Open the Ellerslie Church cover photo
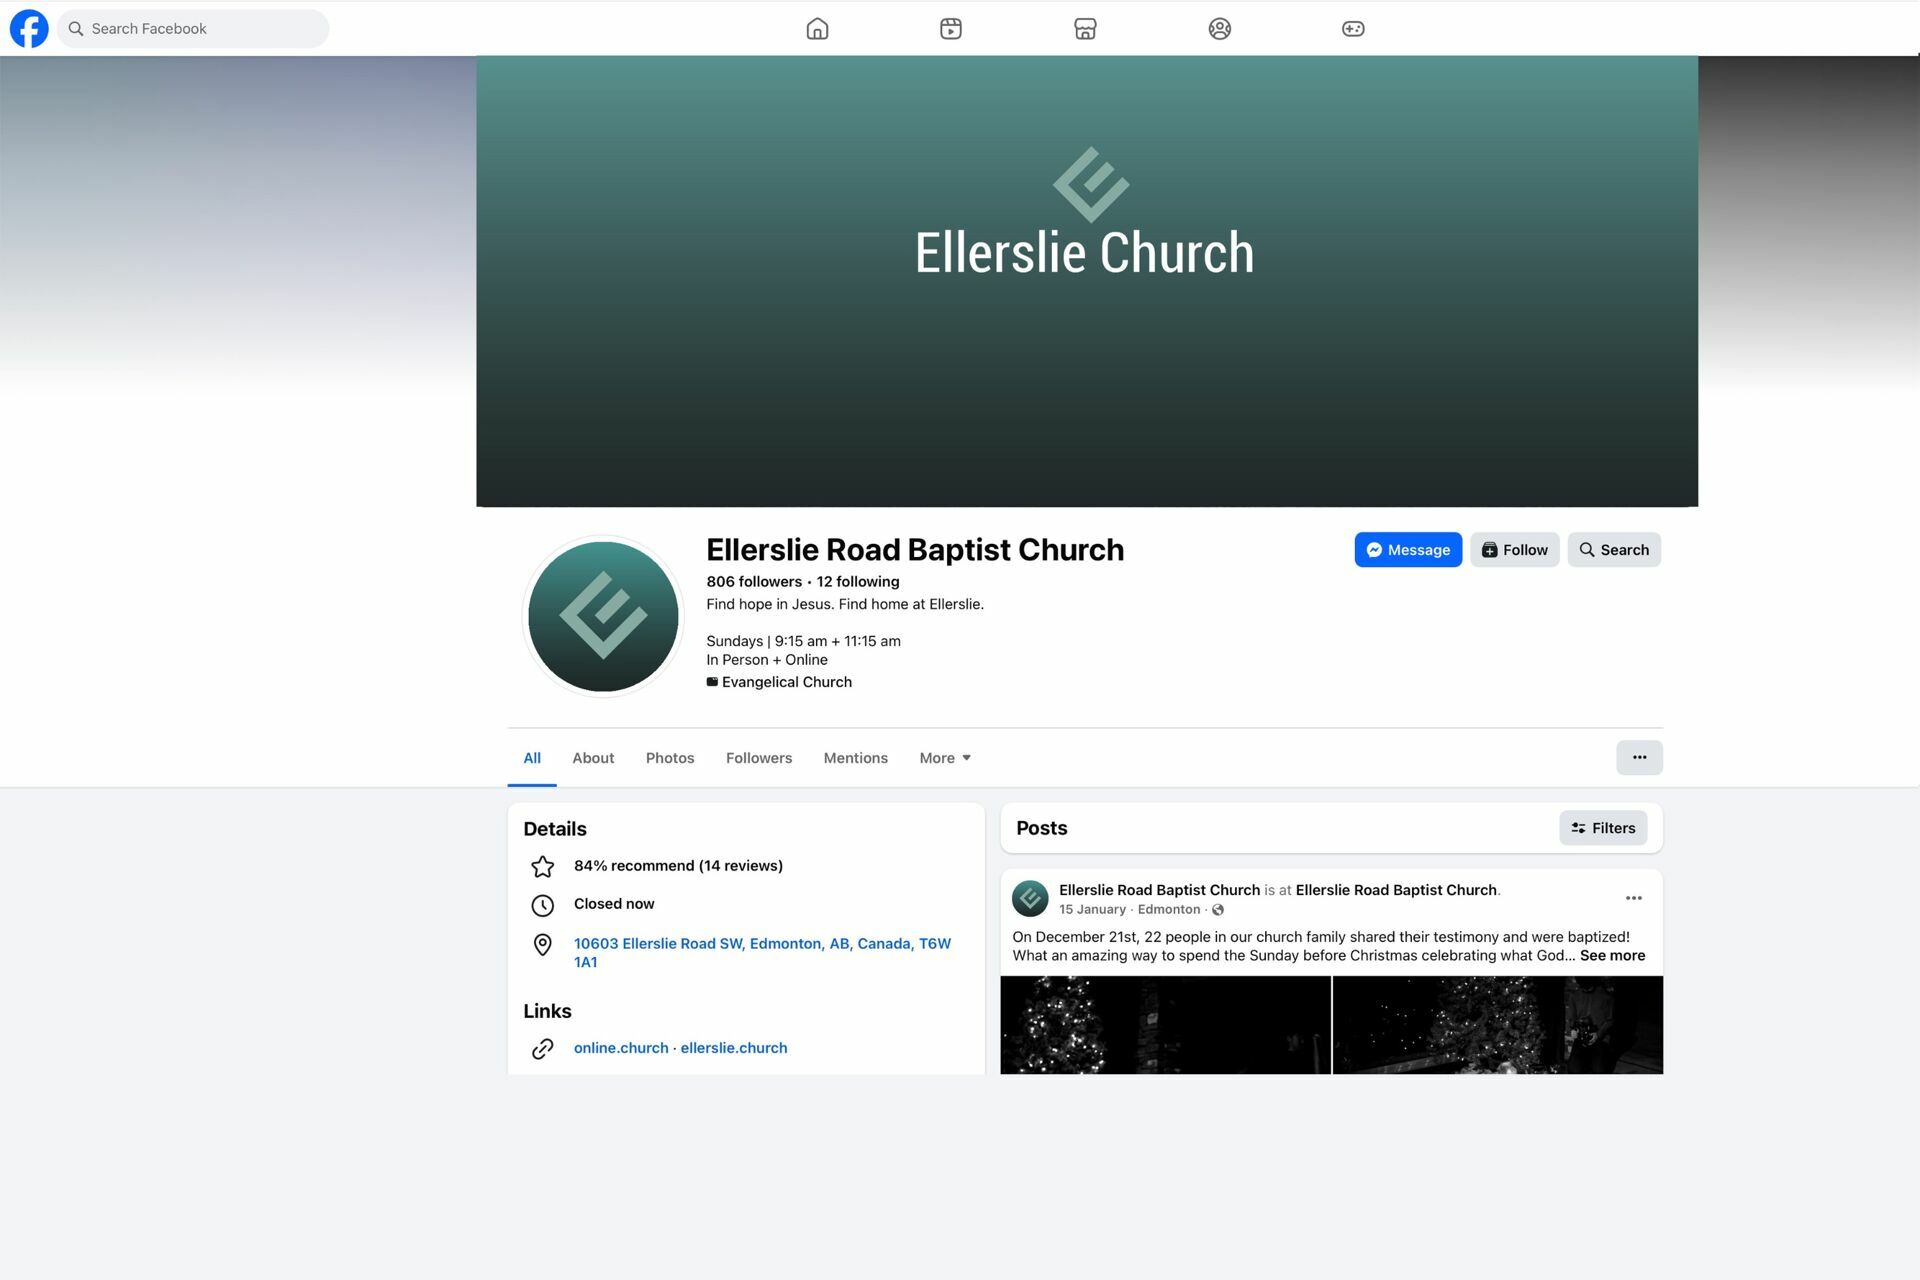 click(1087, 281)
